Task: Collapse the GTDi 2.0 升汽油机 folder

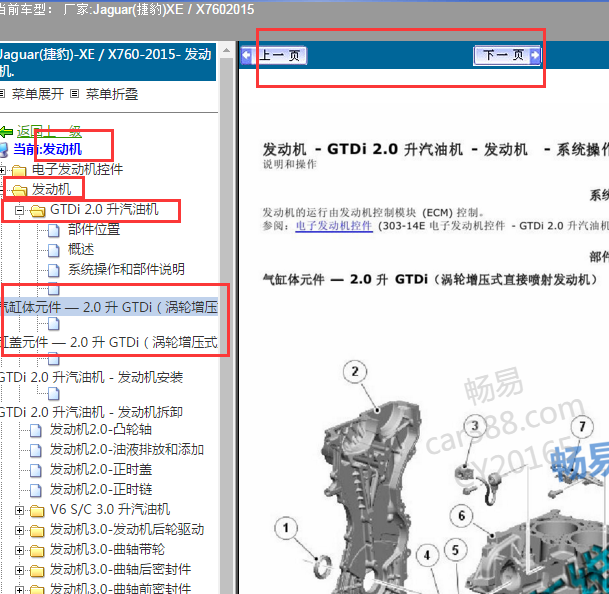Action: pyautogui.click(x=19, y=211)
